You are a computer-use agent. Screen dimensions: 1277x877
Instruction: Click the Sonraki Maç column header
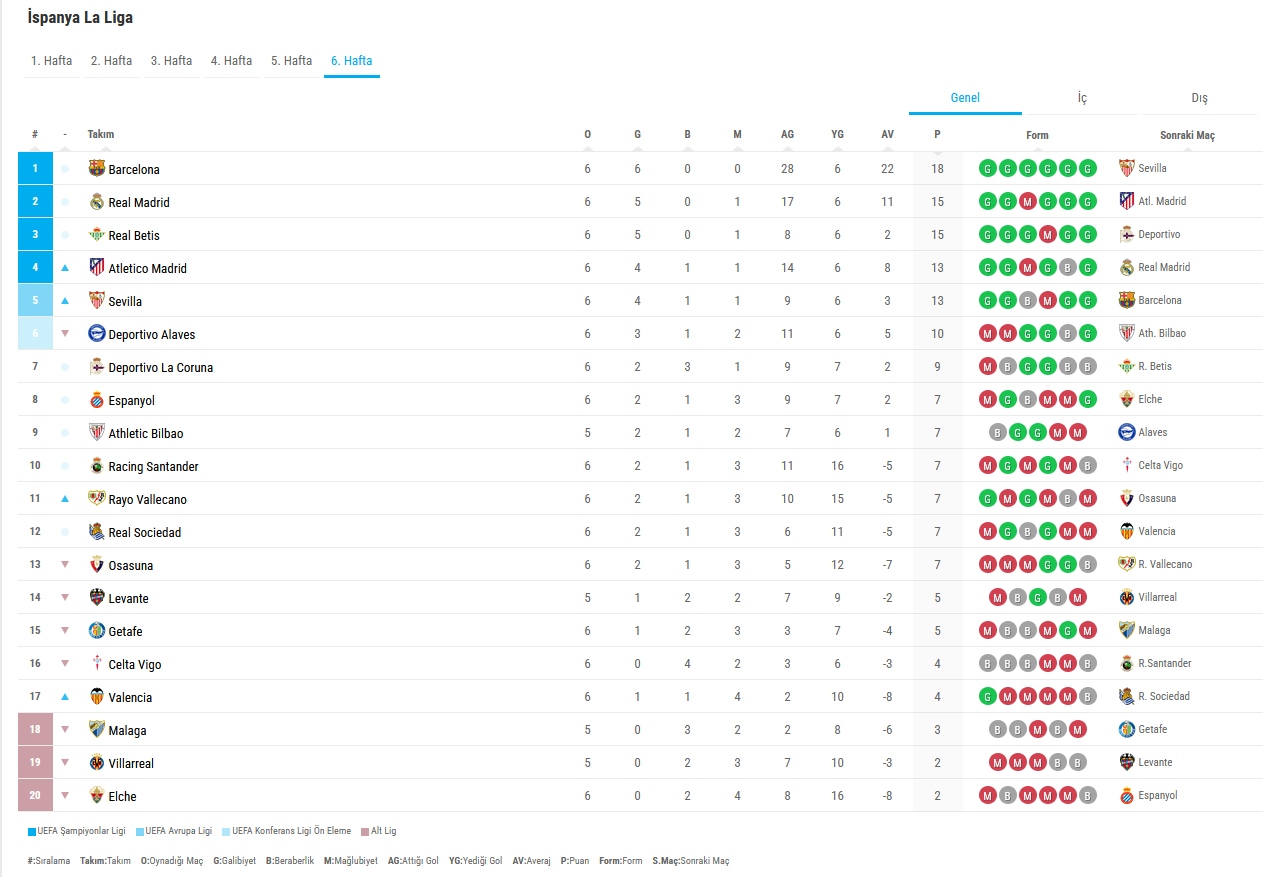tap(1187, 135)
